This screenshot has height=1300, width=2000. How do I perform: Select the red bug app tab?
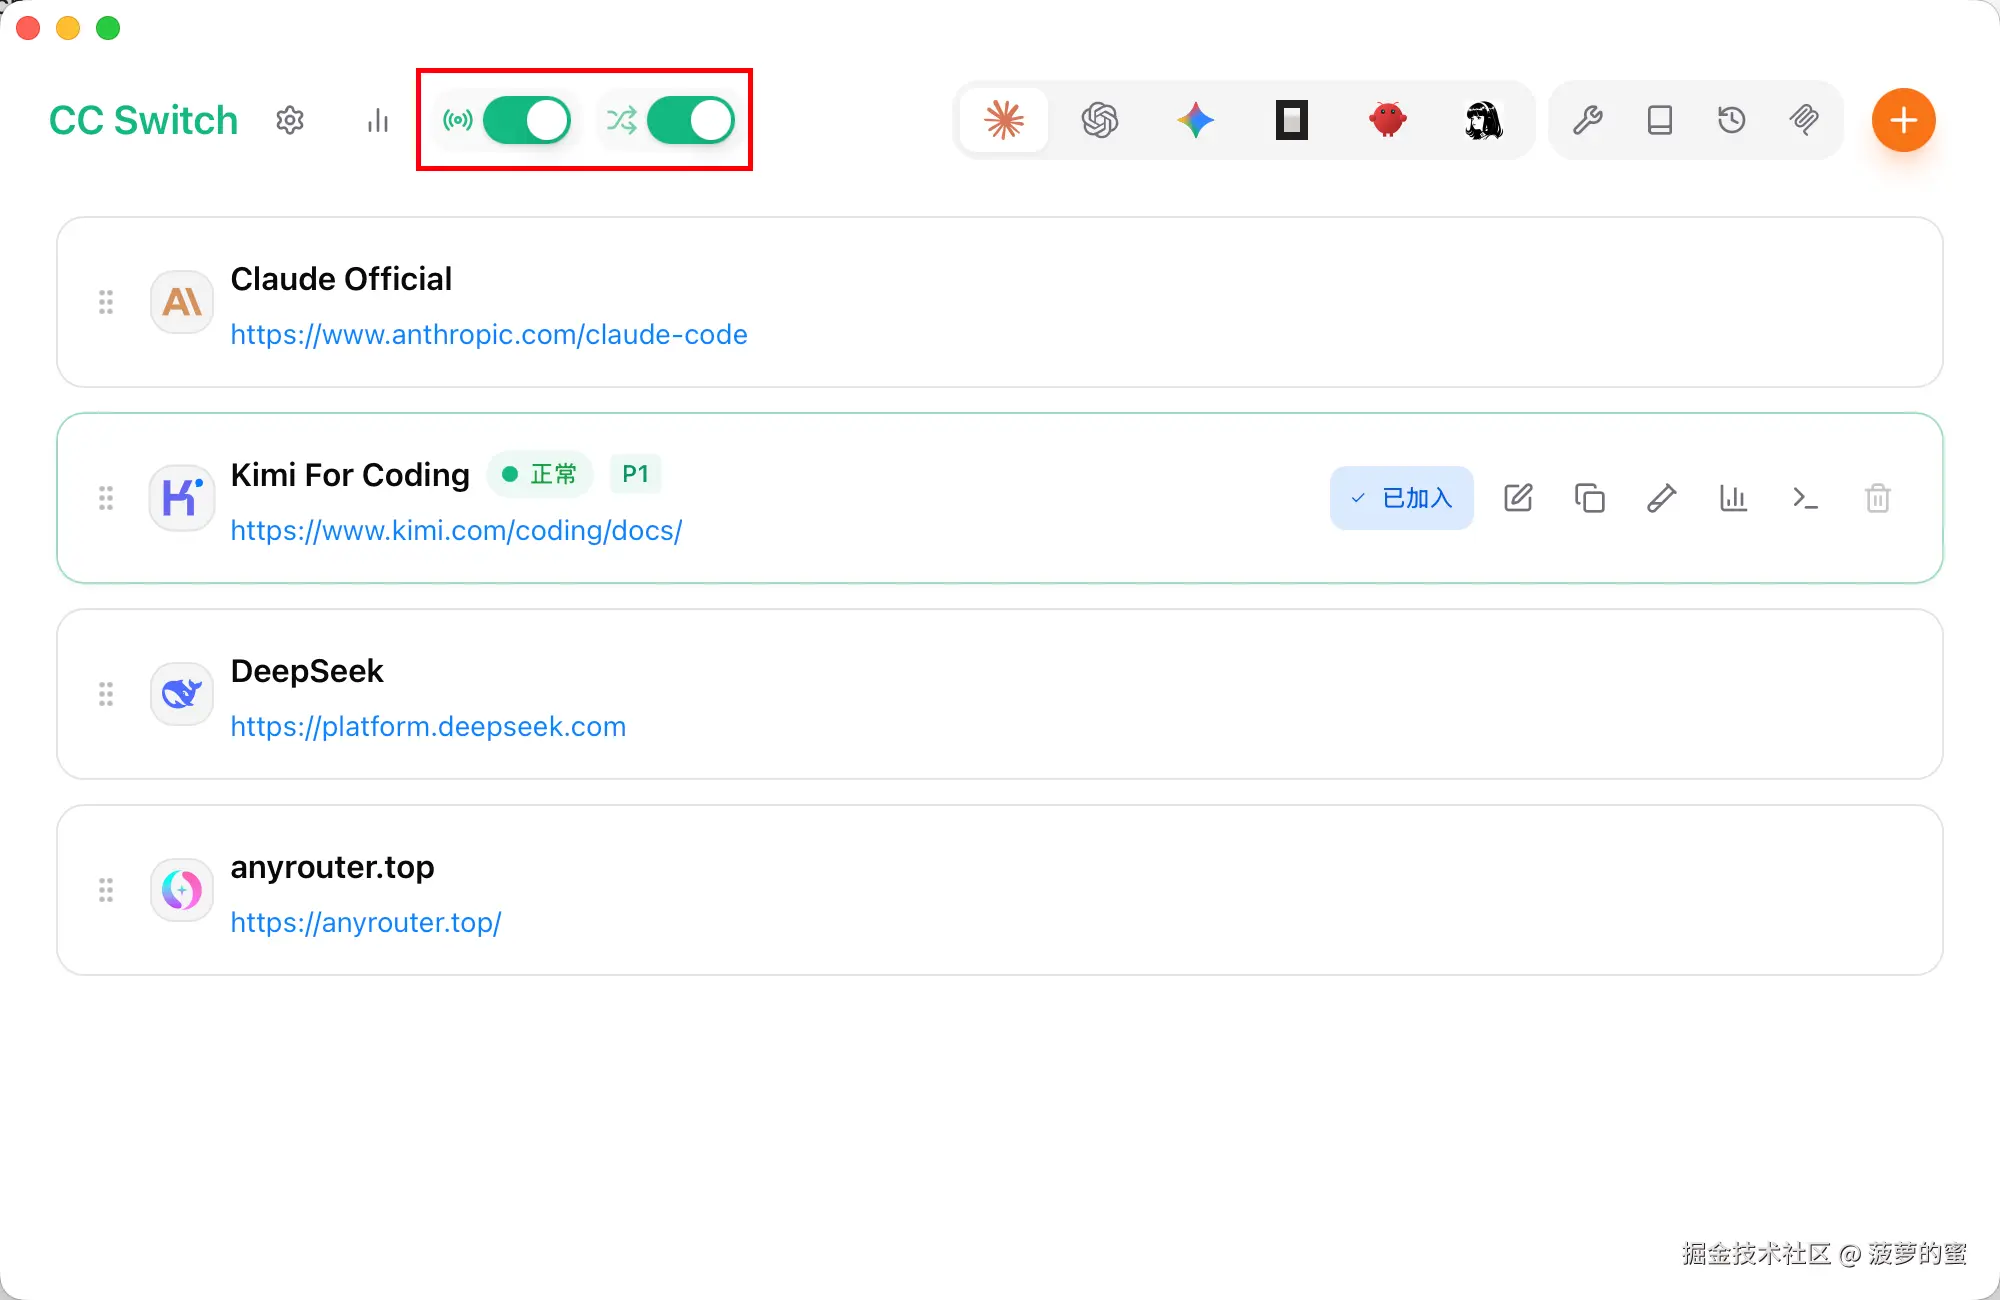pos(1387,120)
